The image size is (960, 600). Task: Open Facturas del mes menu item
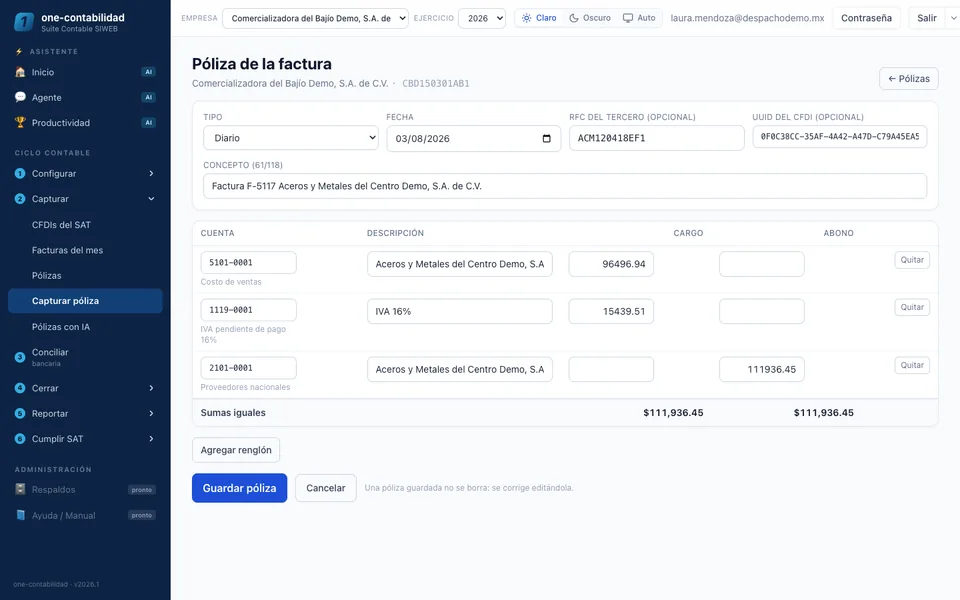pos(85,250)
